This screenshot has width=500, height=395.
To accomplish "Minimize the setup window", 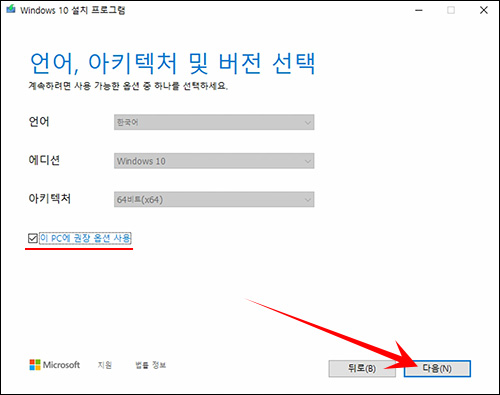I will (x=419, y=10).
